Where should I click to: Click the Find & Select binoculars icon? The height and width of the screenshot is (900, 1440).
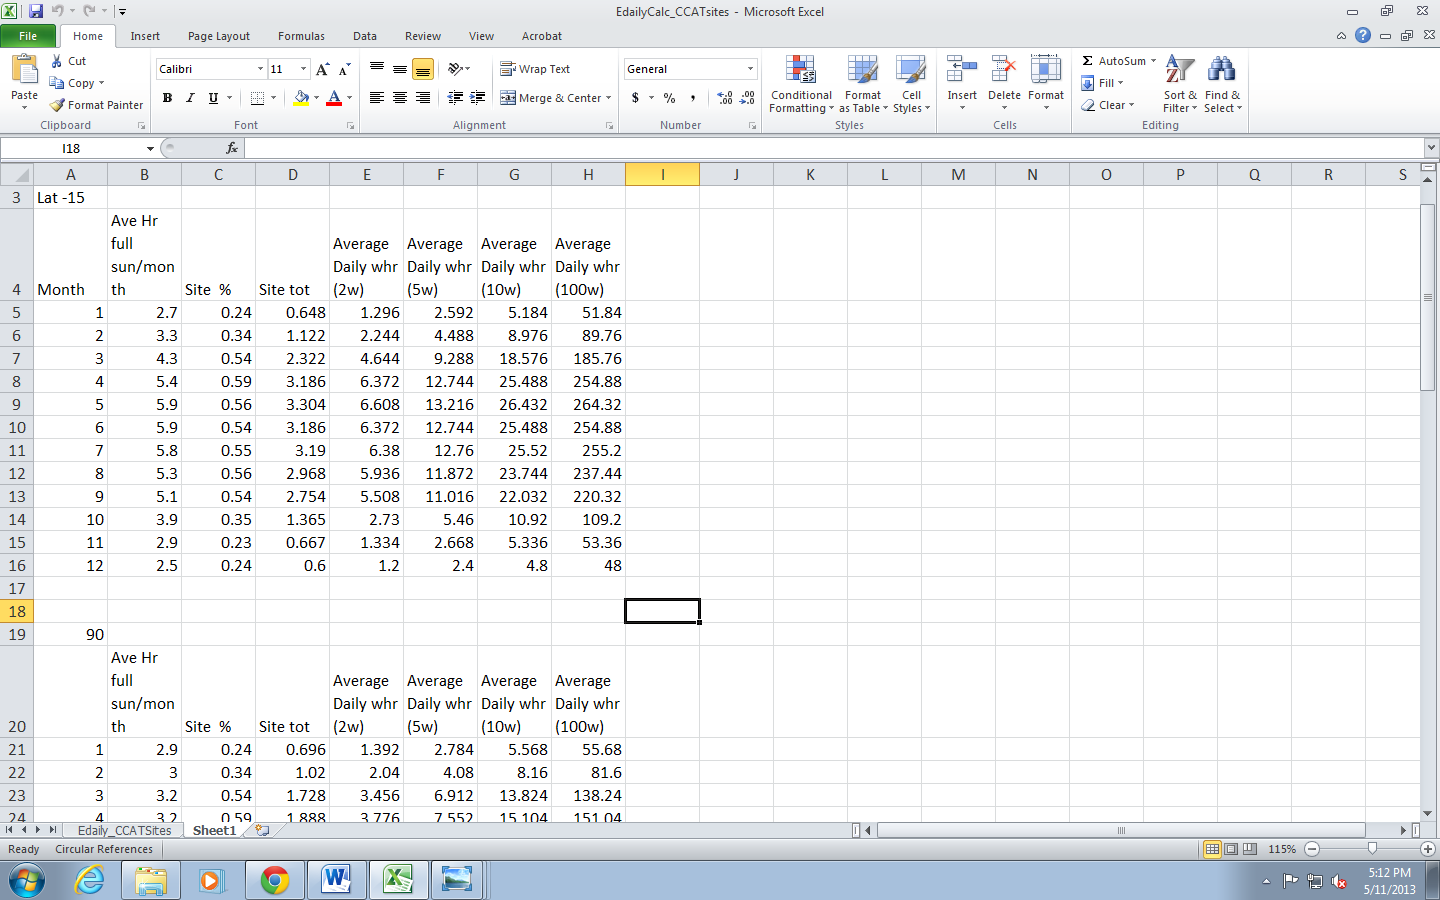point(1221,70)
